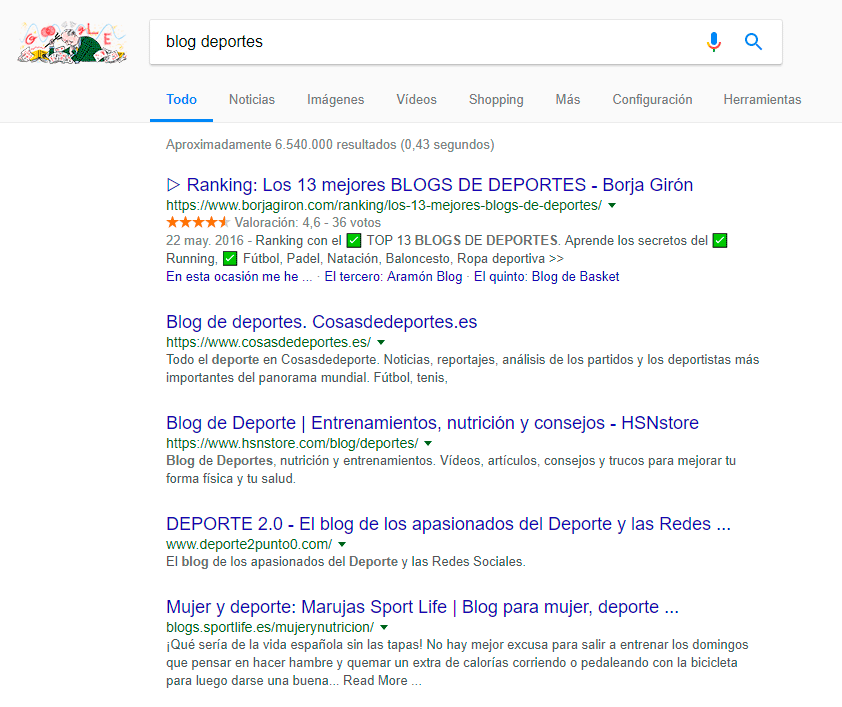Open 'Mujer y deporte: Marujas Sport Life' result
842x707 pixels.
pos(422,607)
